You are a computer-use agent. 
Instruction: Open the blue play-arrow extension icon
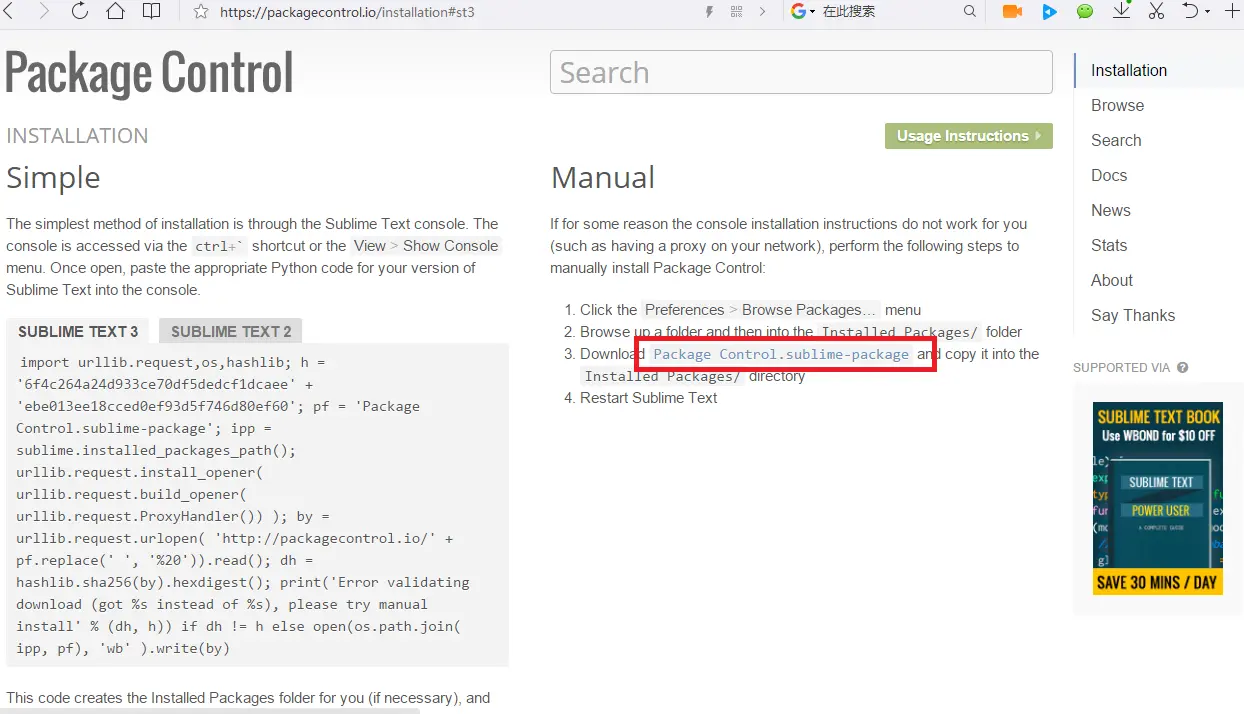(x=1049, y=12)
